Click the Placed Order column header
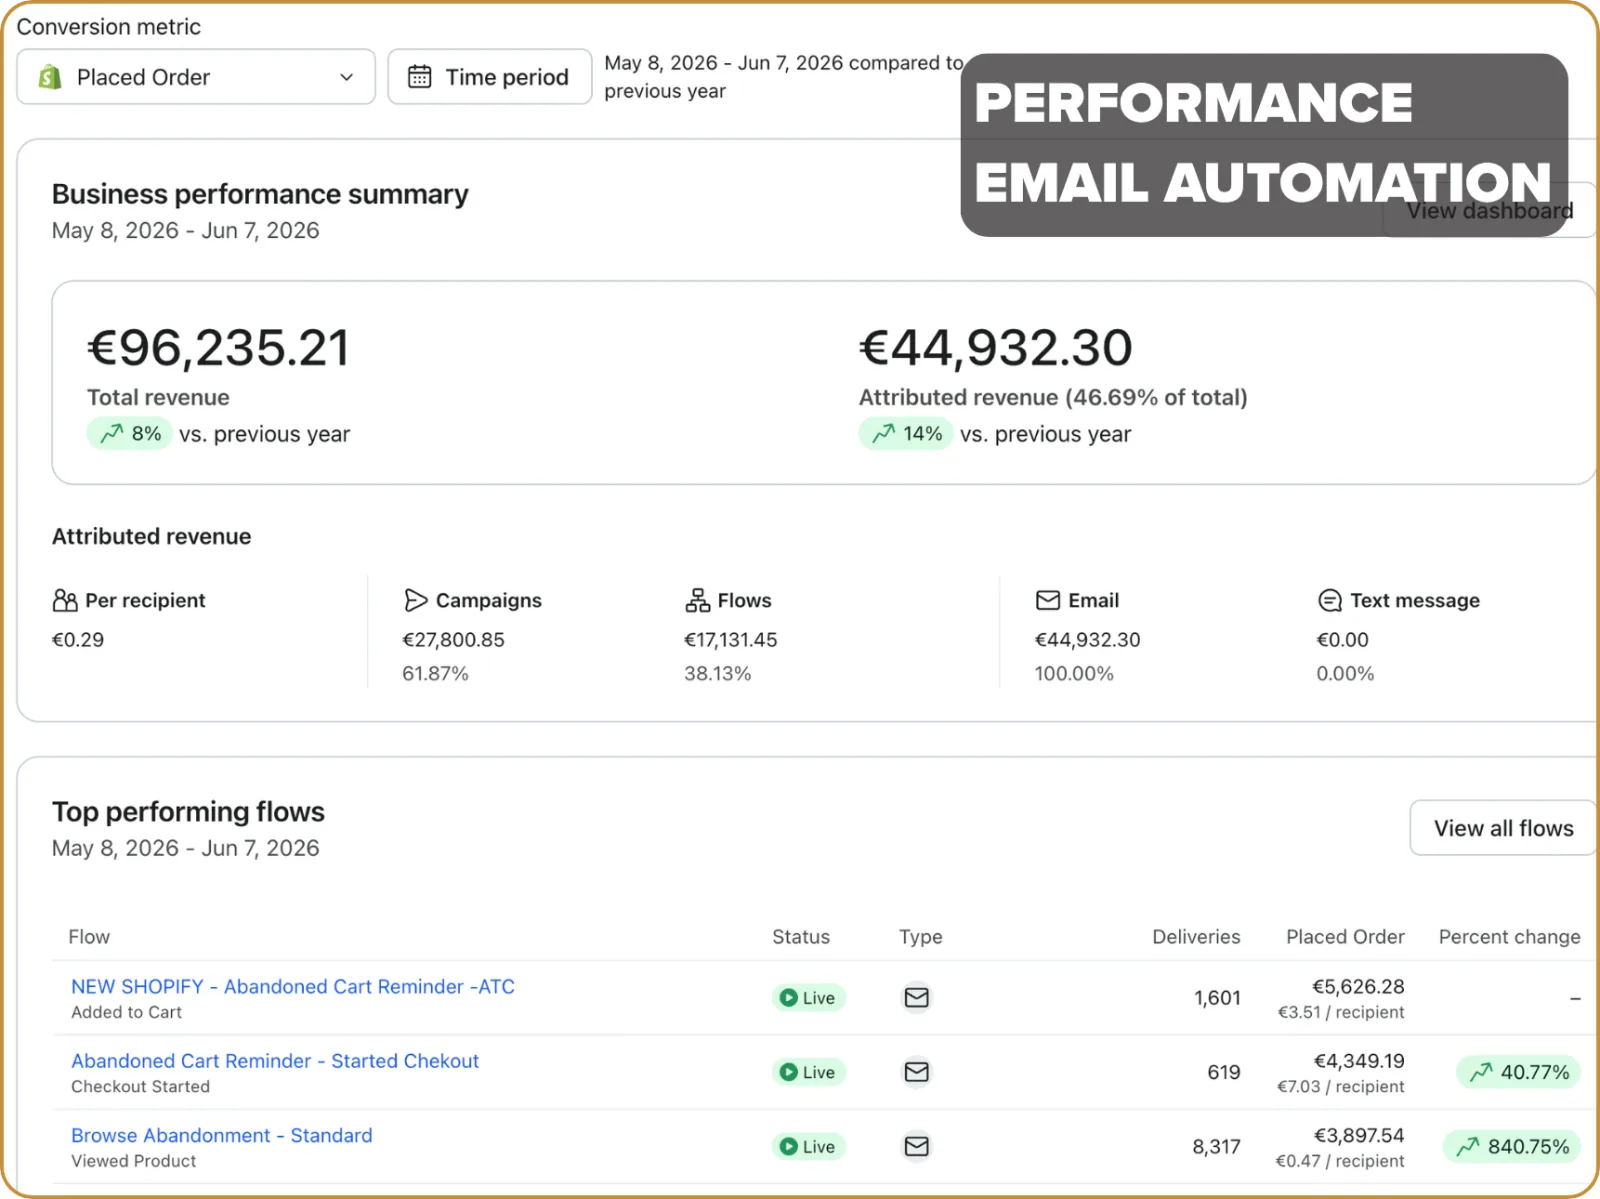This screenshot has width=1600, height=1199. [x=1345, y=937]
